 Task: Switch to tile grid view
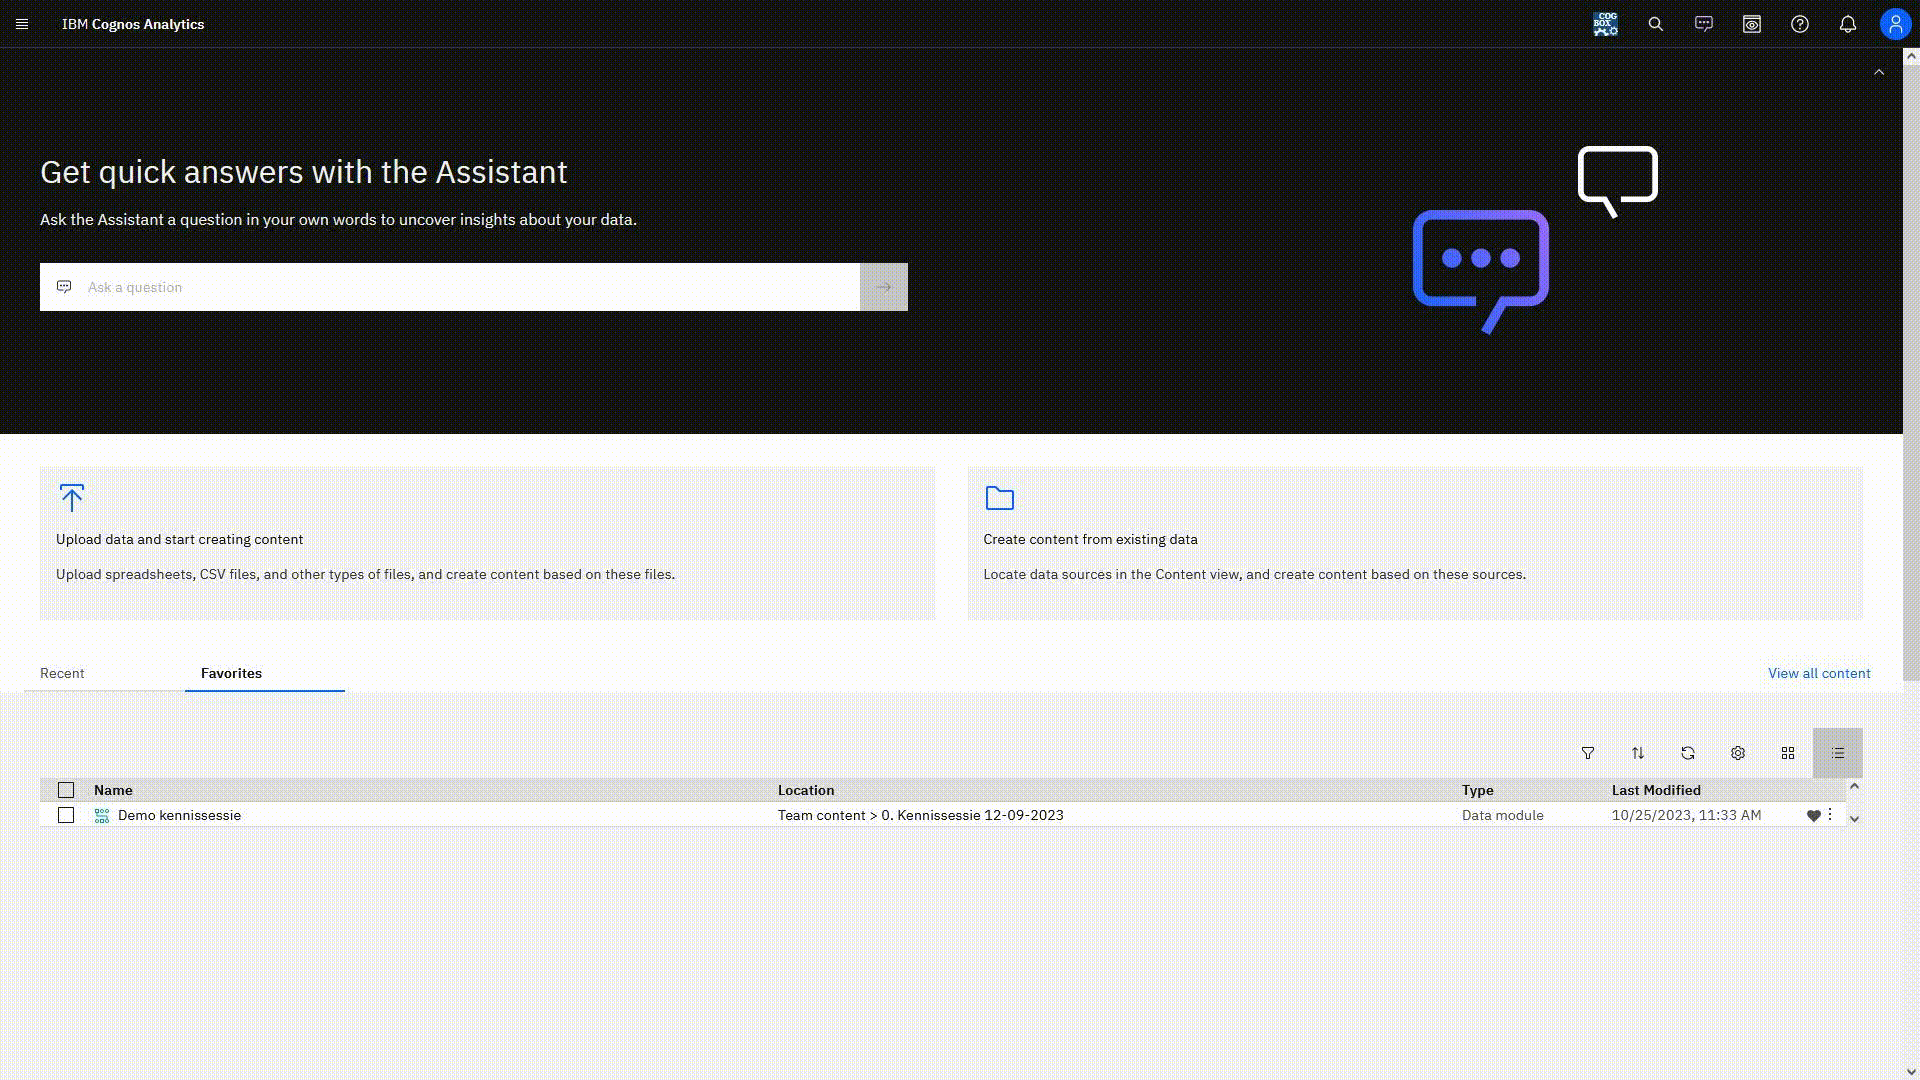(x=1788, y=753)
